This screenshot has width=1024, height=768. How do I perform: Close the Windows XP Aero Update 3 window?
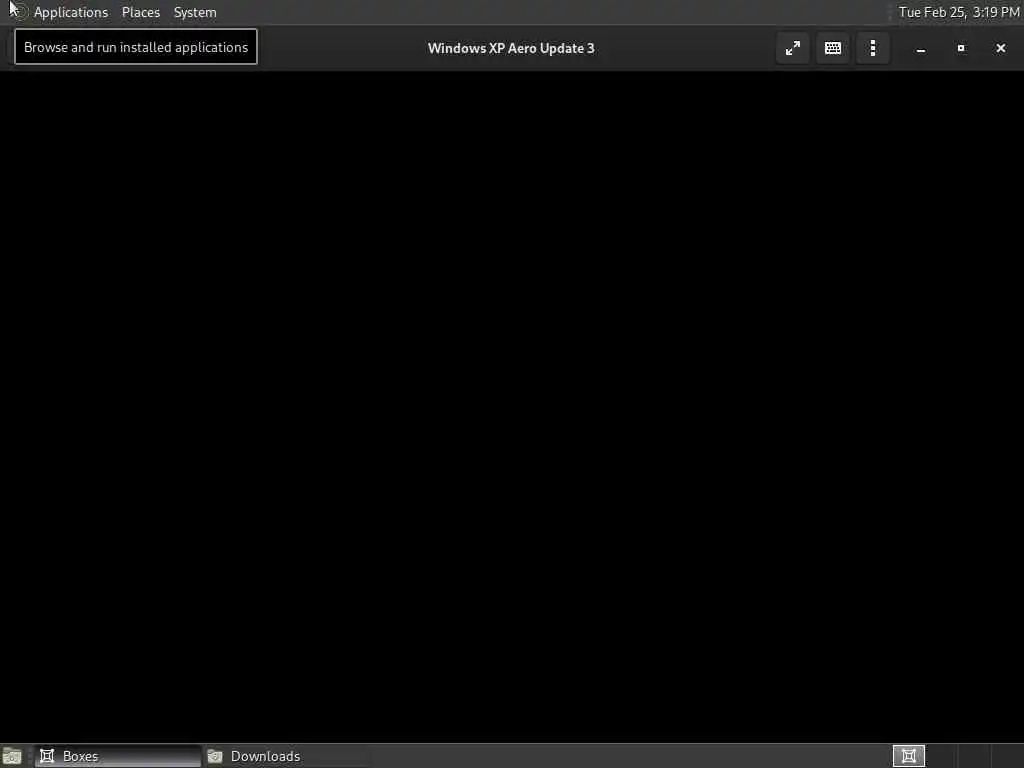tap(1000, 48)
